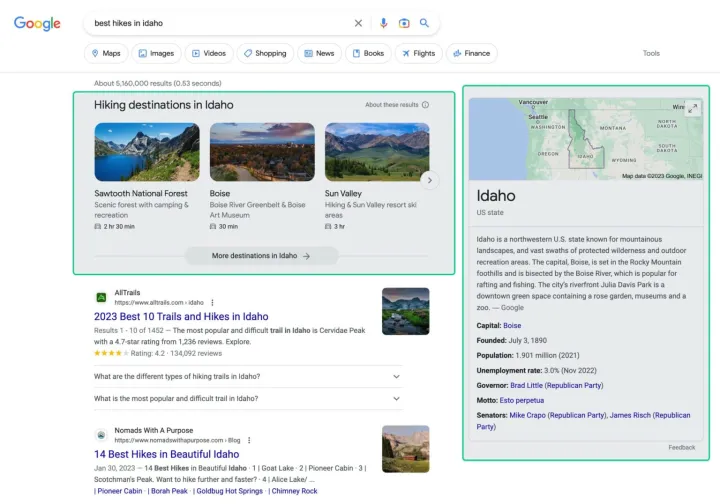Start voice search with microphone icon
The width and height of the screenshot is (720, 504).
click(x=383, y=23)
